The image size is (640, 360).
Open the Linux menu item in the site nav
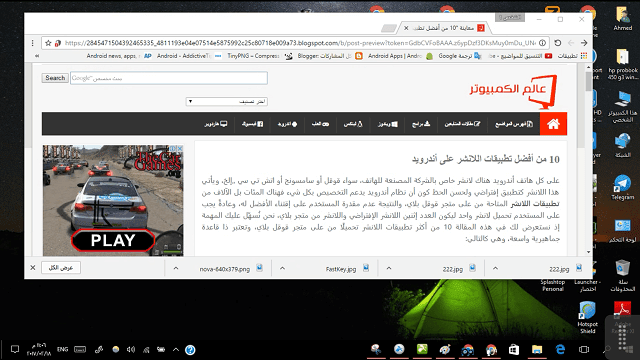pos(353,124)
